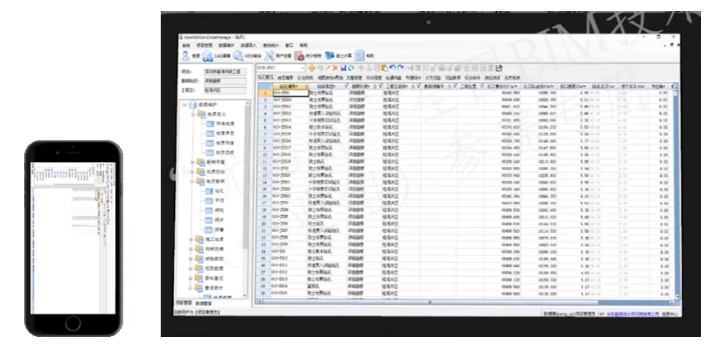Click the table's vertical scrollbar
The width and height of the screenshot is (724, 361).
(676, 192)
